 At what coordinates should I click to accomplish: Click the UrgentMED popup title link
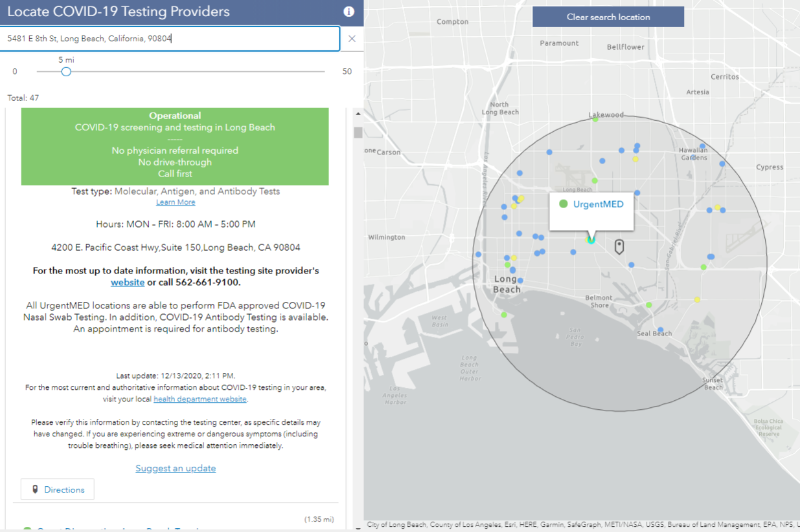pyautogui.click(x=598, y=204)
